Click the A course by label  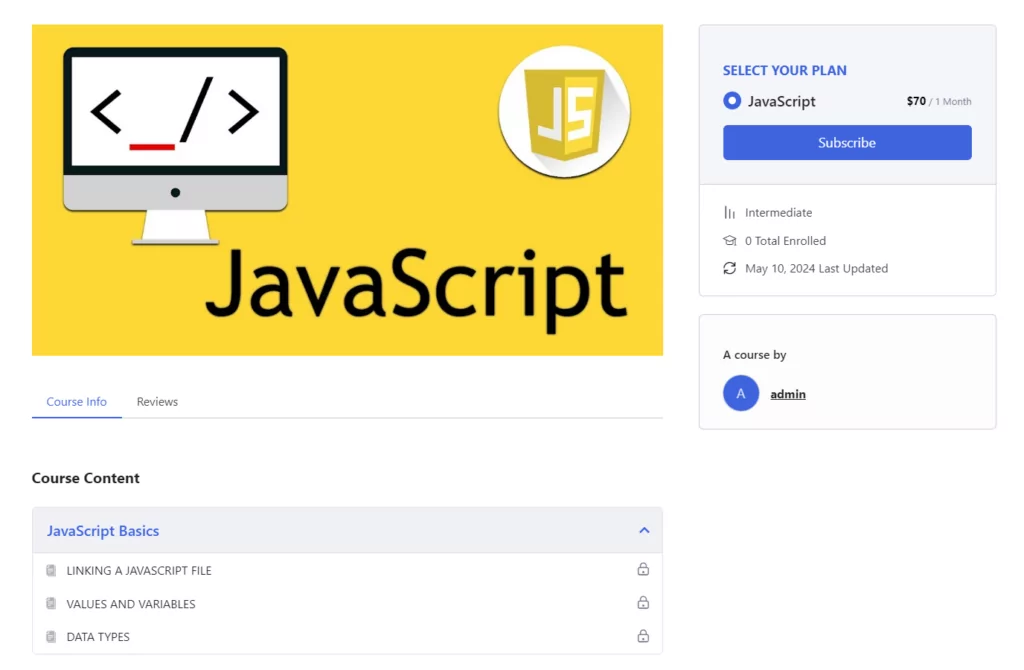(754, 355)
